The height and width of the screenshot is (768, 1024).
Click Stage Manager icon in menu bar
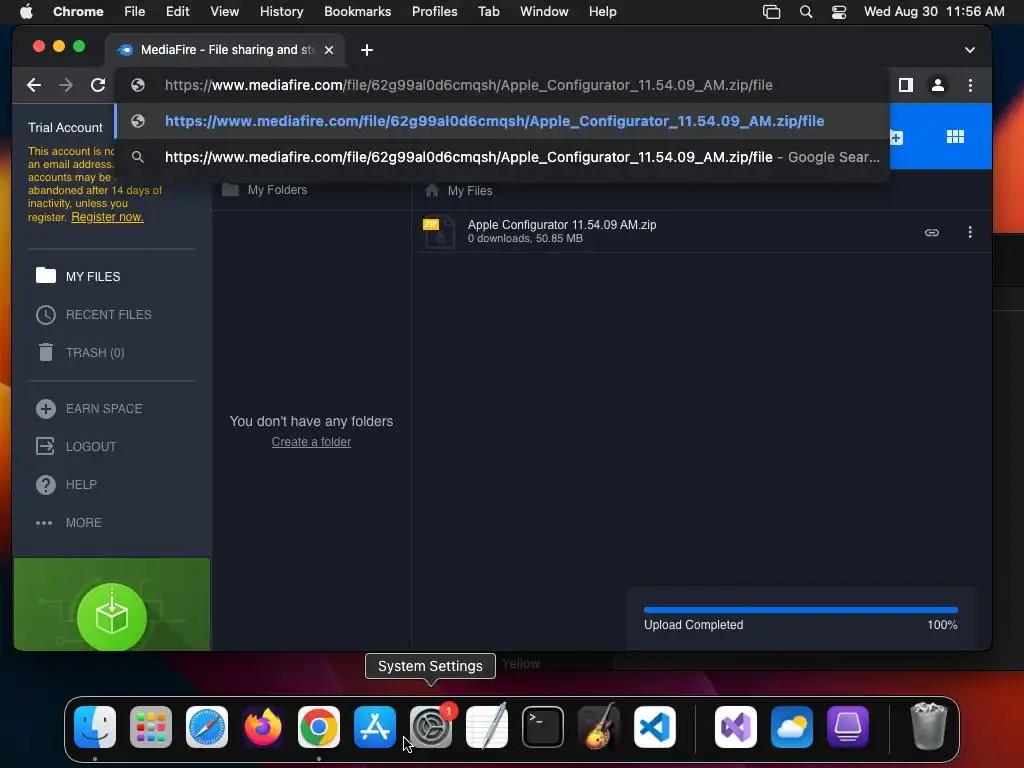pos(771,12)
